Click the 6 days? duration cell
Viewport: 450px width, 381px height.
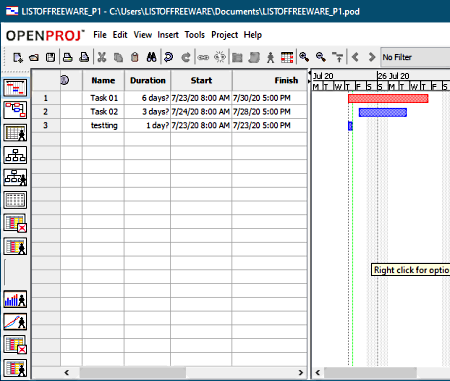148,98
